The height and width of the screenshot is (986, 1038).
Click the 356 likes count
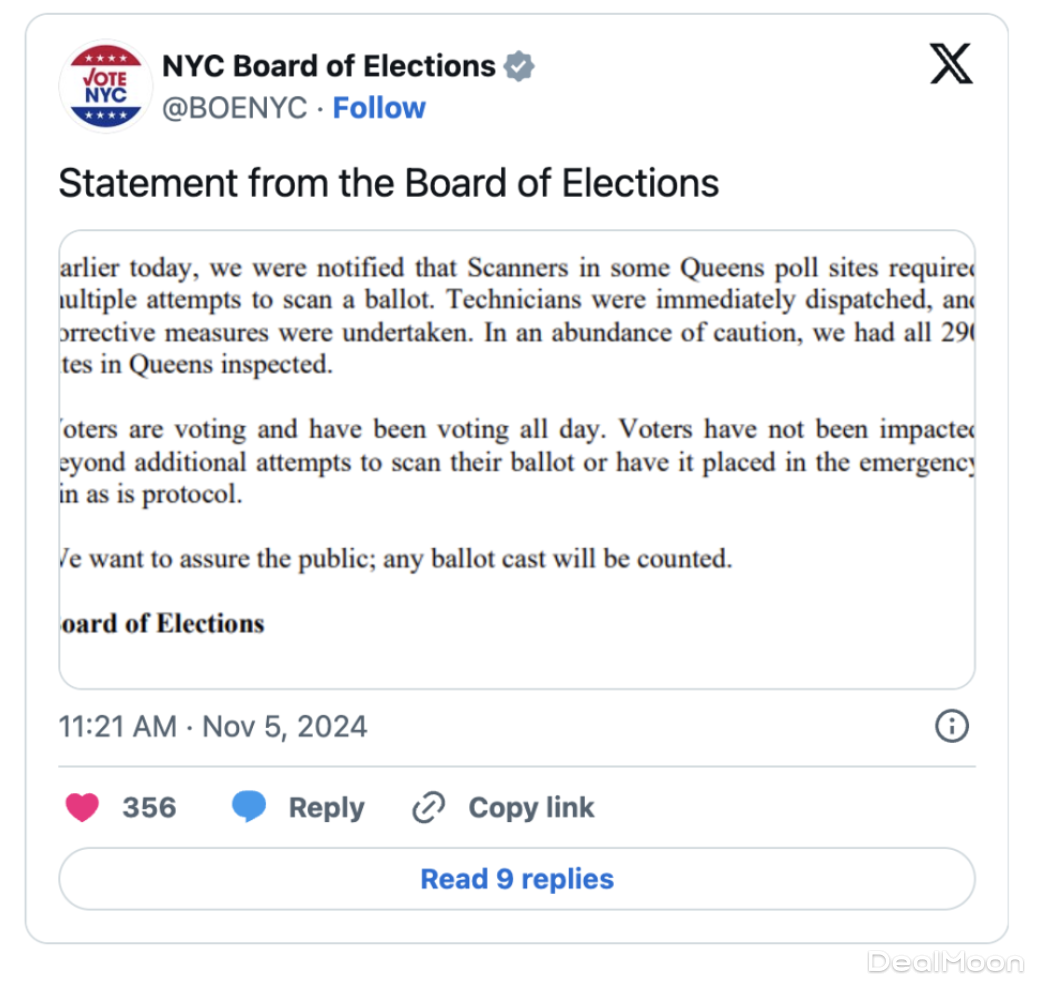coord(149,808)
